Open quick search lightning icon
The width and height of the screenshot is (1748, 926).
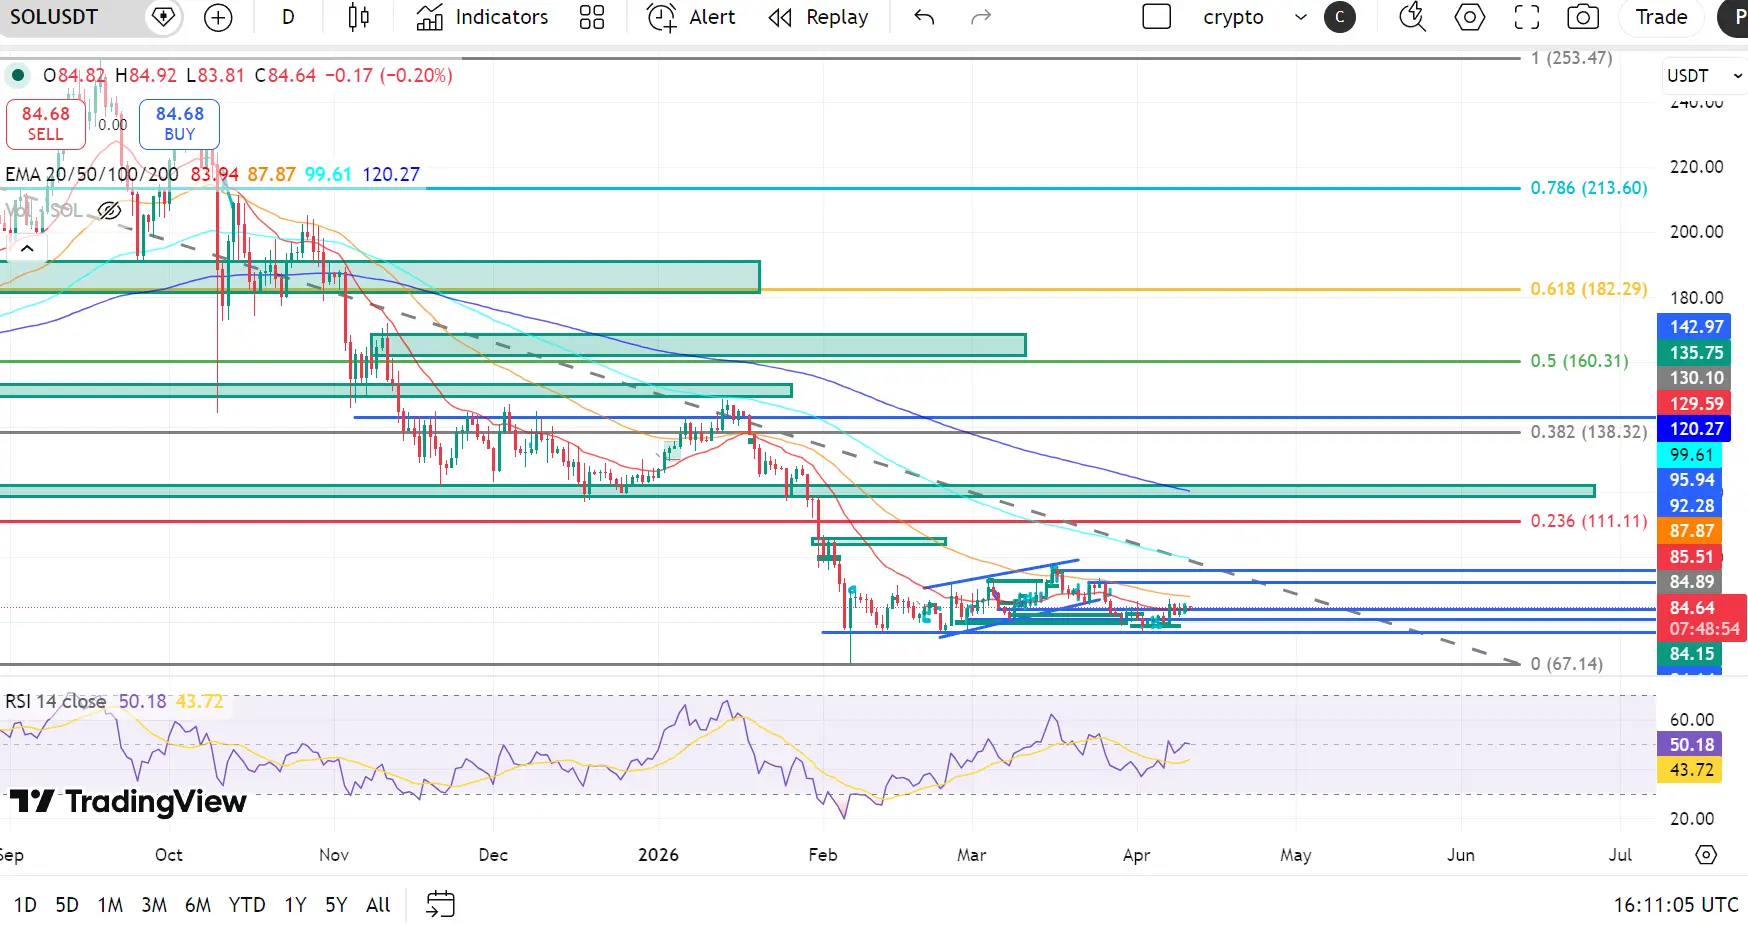pos(1412,17)
